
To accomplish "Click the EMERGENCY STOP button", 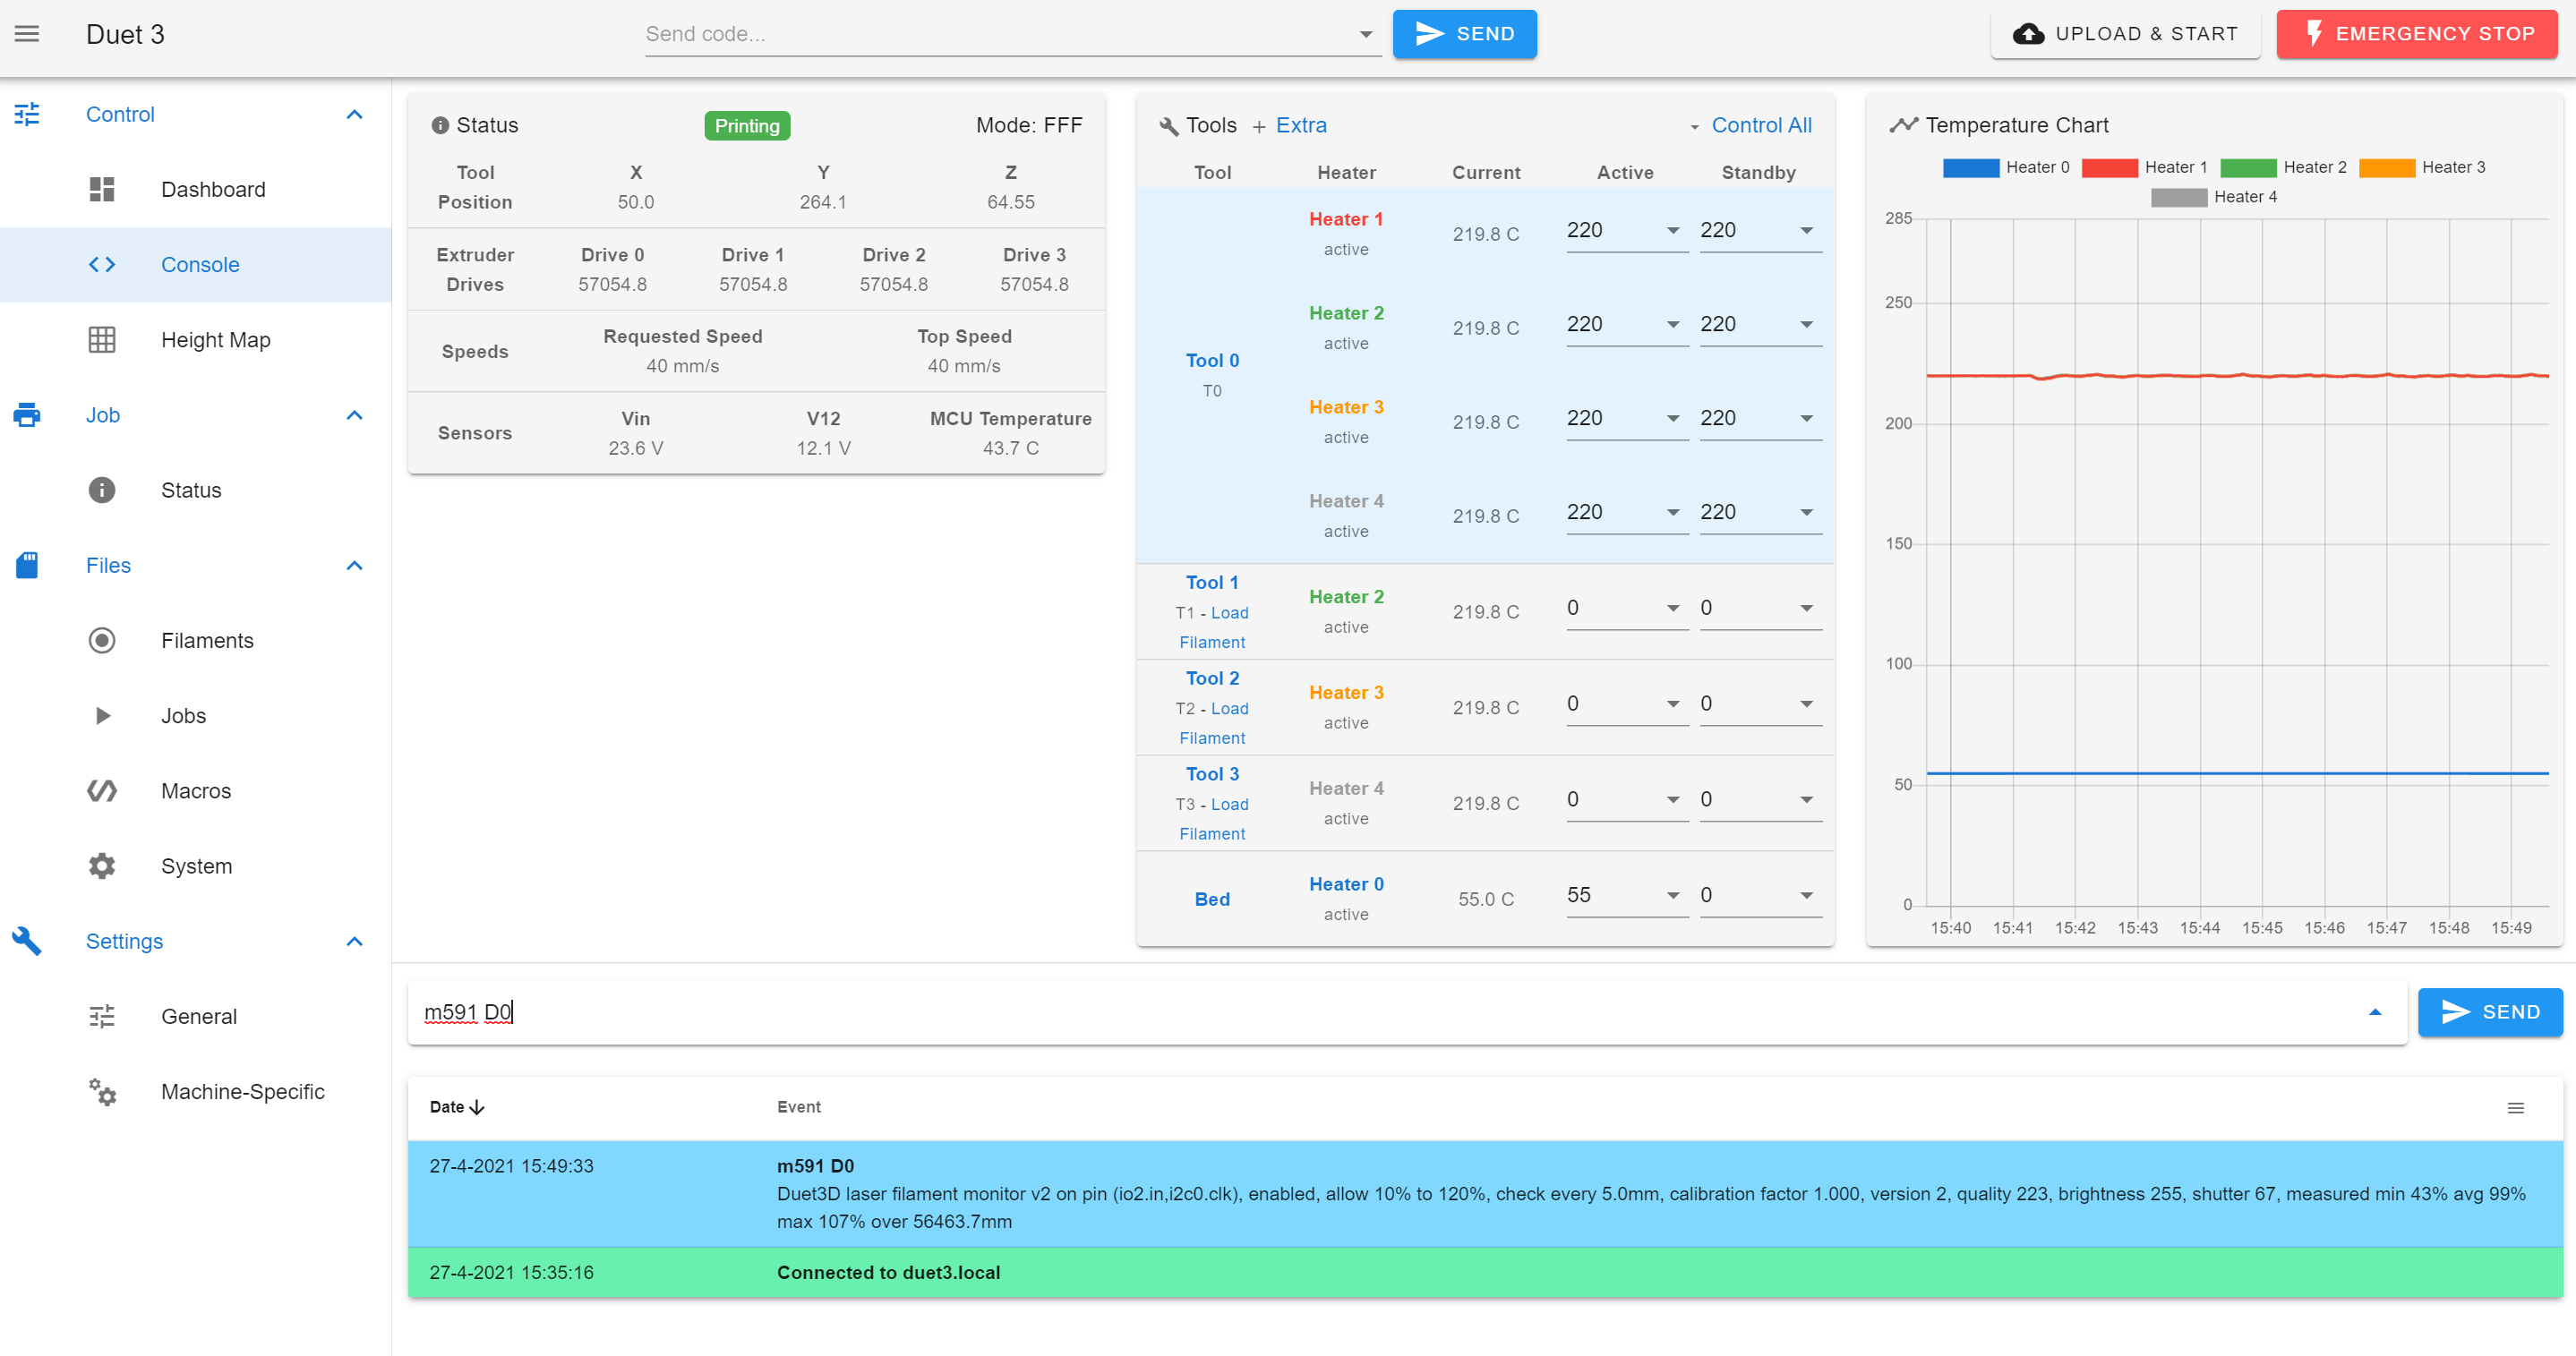I will pyautogui.click(x=2416, y=34).
